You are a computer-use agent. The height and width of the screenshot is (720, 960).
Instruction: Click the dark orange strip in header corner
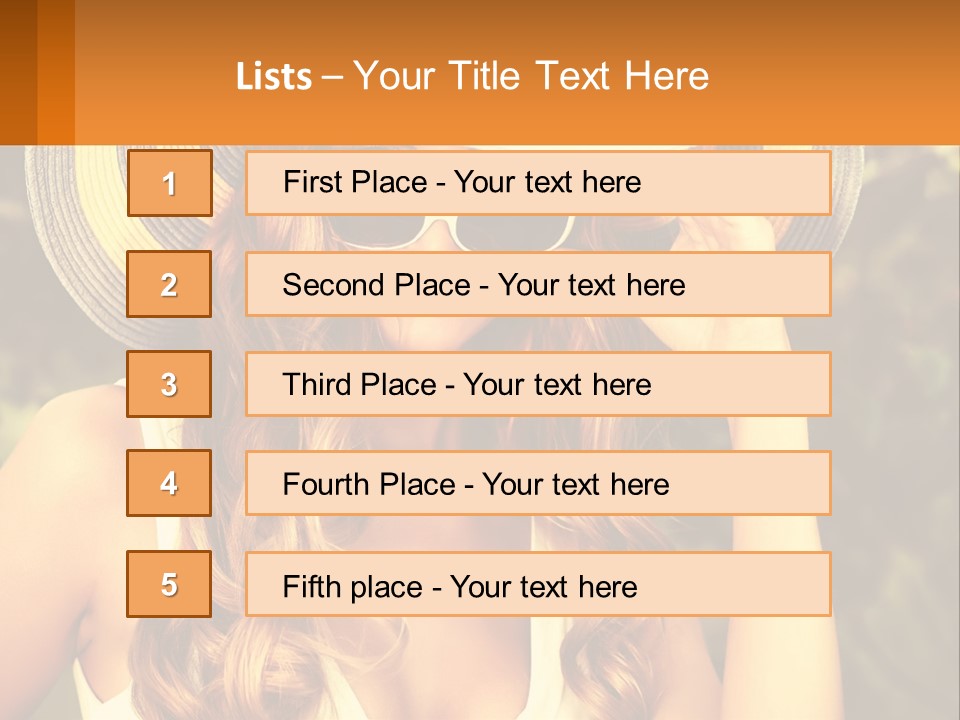18,70
